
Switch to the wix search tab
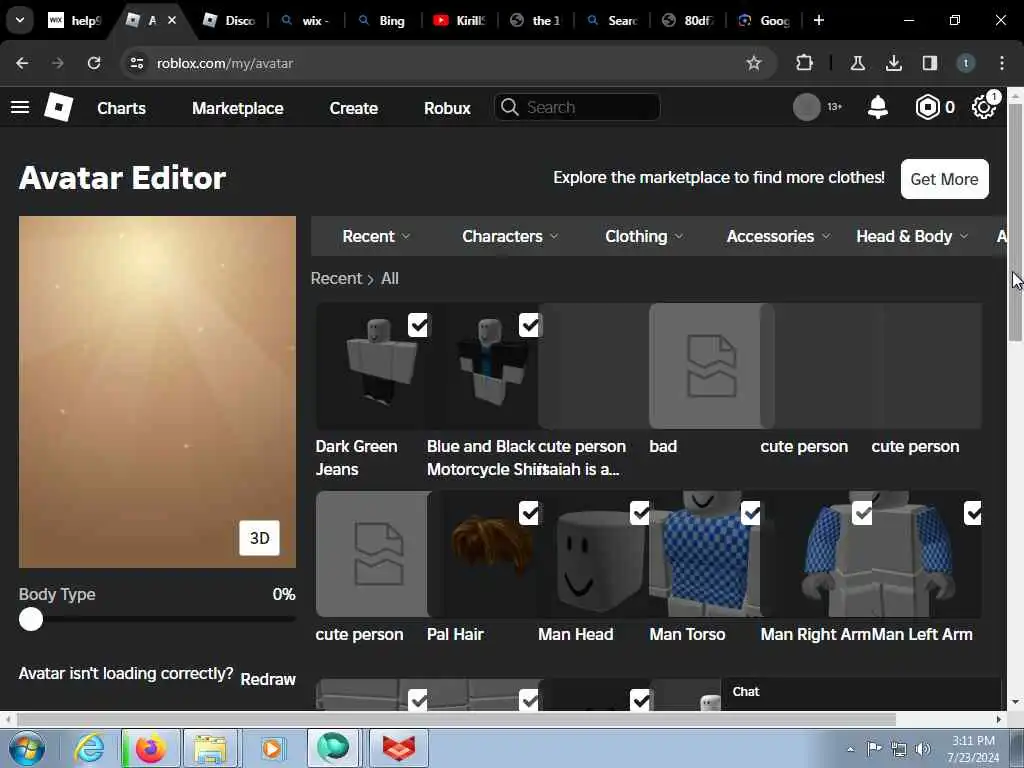[306, 20]
